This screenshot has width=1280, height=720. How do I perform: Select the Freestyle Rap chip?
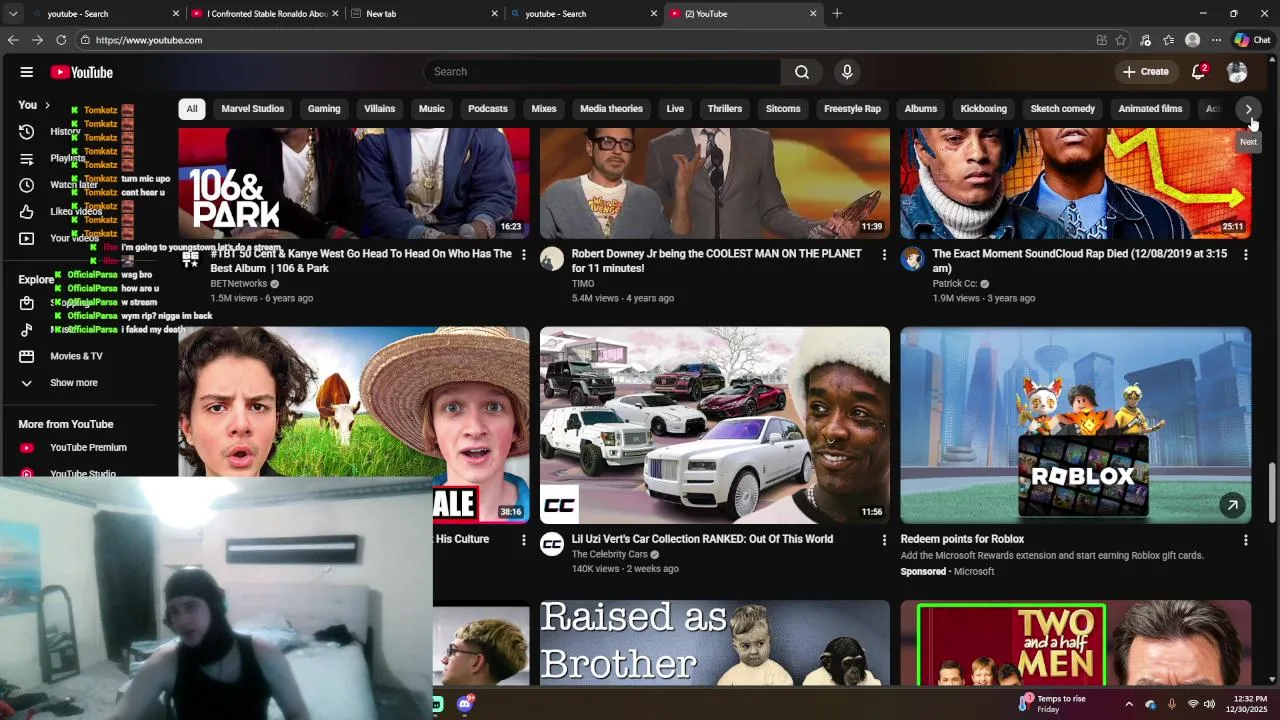(x=853, y=109)
